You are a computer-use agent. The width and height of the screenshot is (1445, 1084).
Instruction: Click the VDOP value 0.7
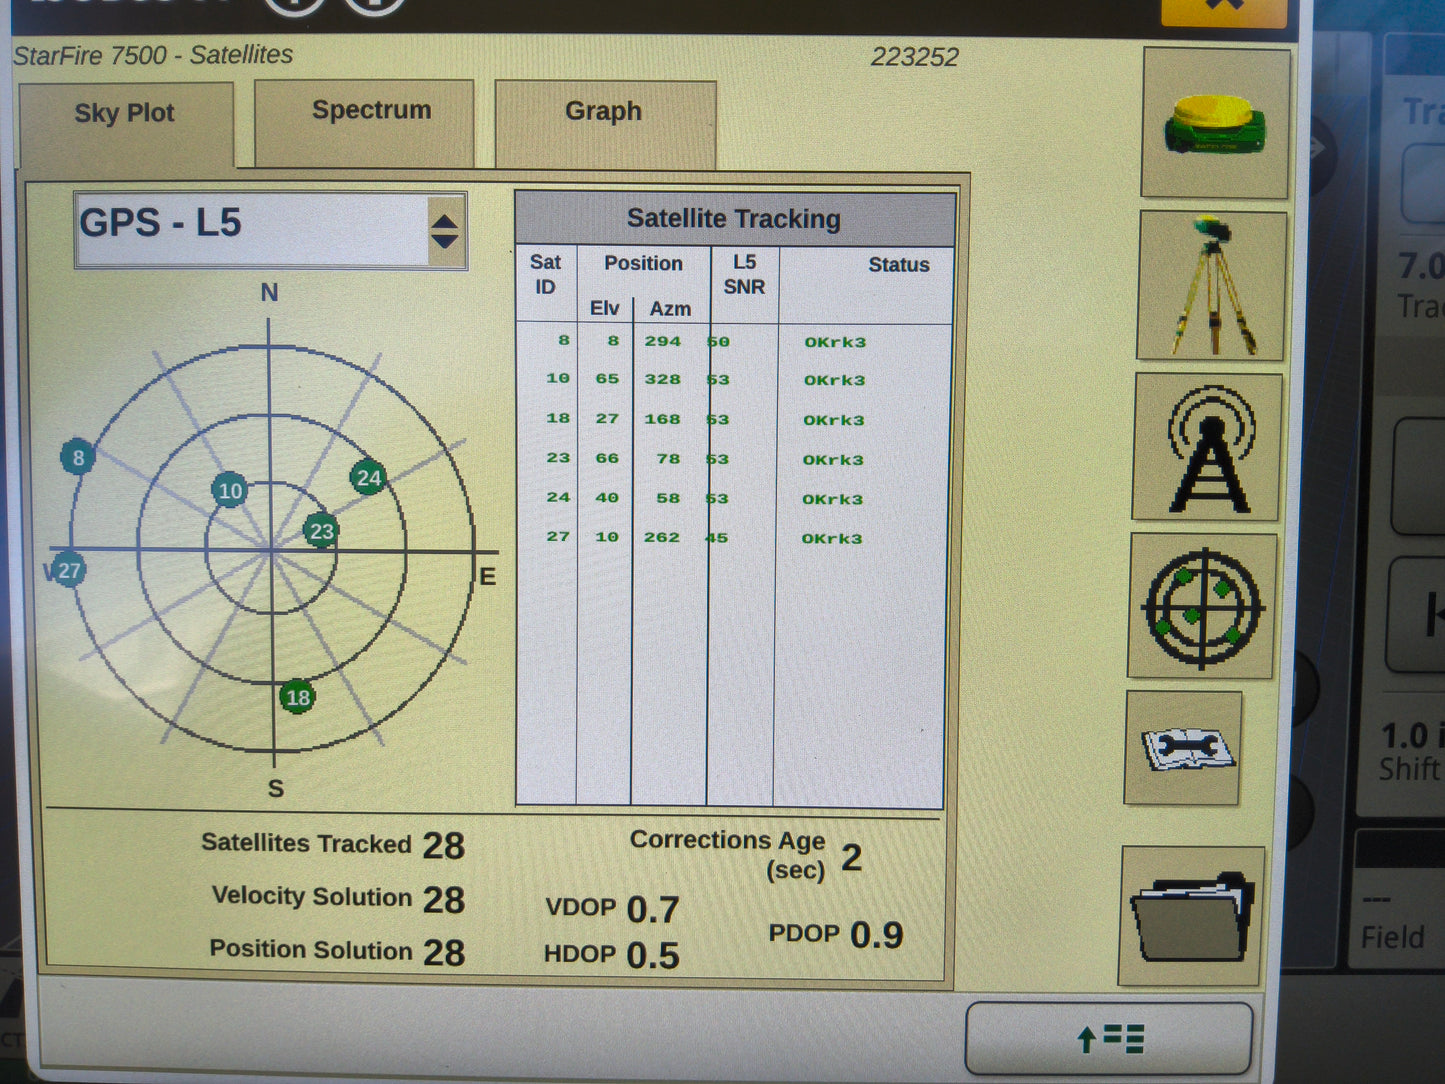[653, 909]
